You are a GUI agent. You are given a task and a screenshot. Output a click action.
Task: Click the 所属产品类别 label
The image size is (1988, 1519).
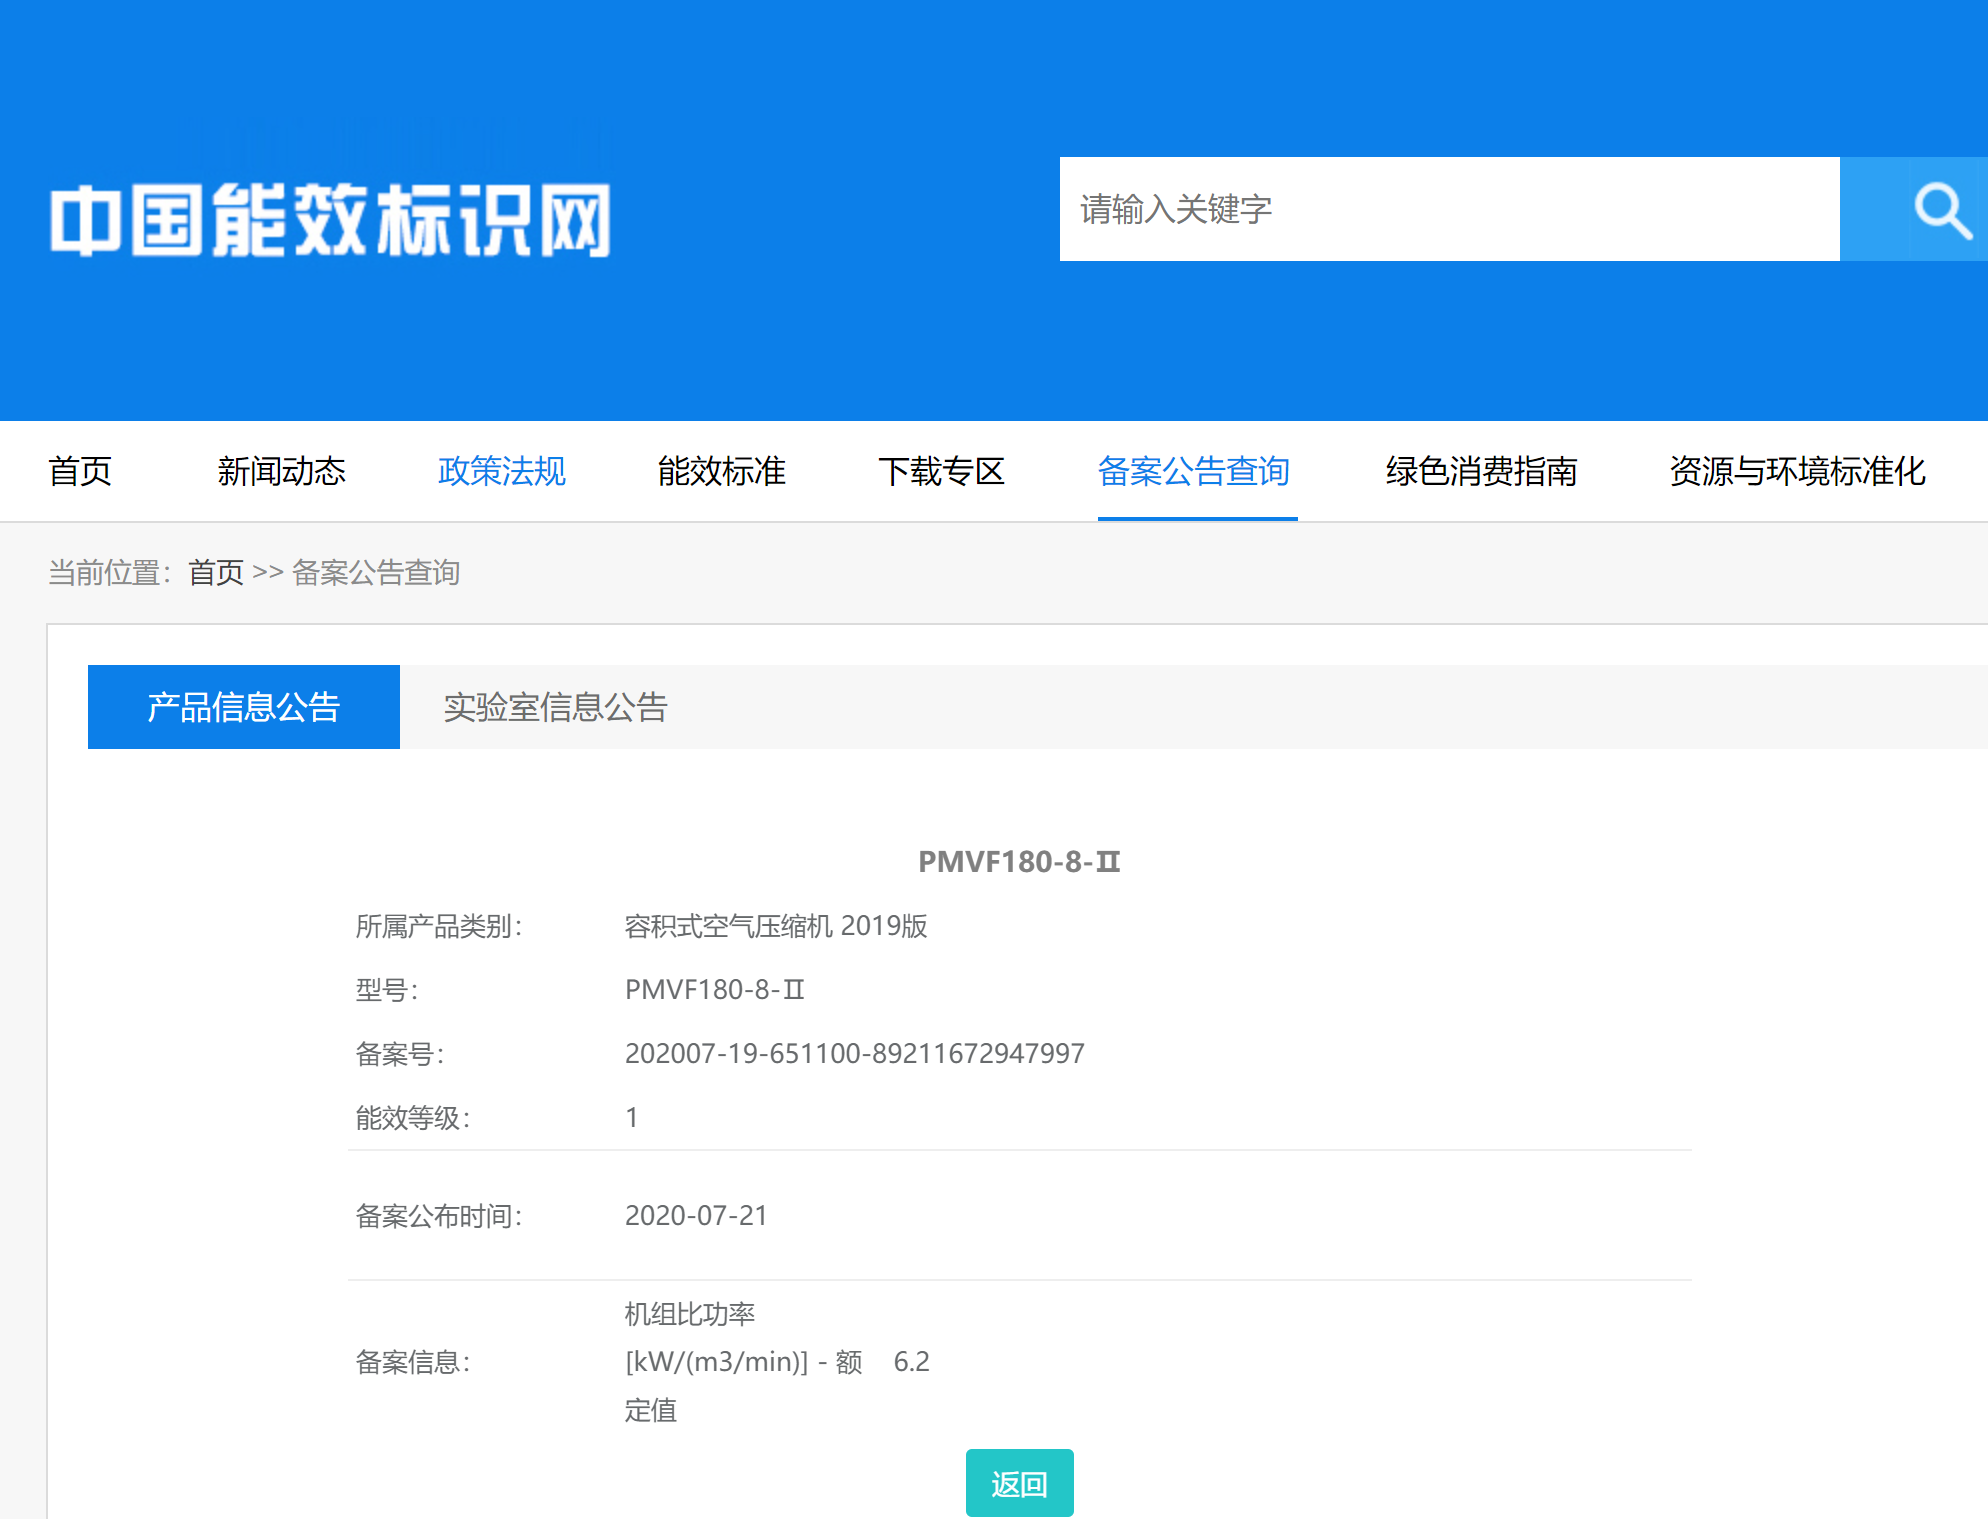point(439,926)
